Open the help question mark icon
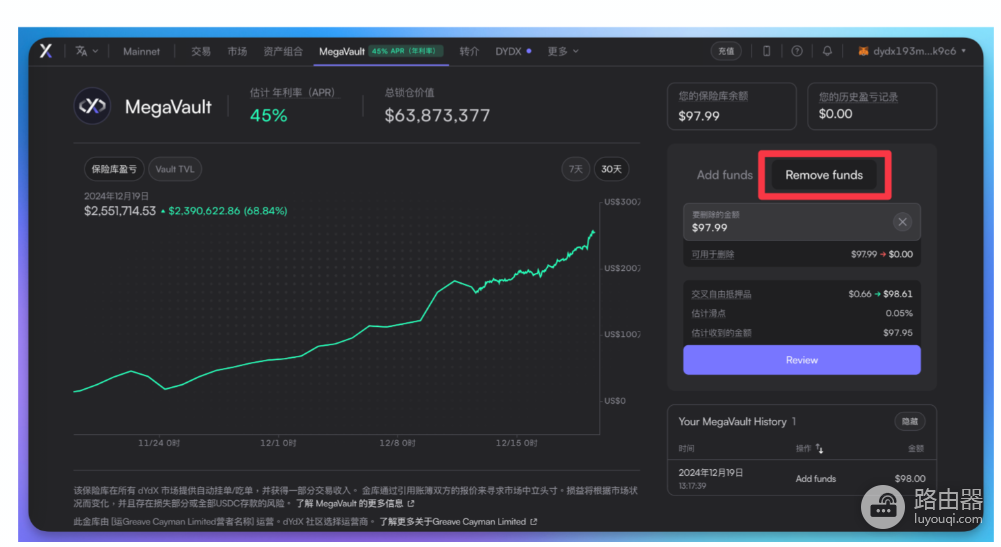 click(797, 51)
